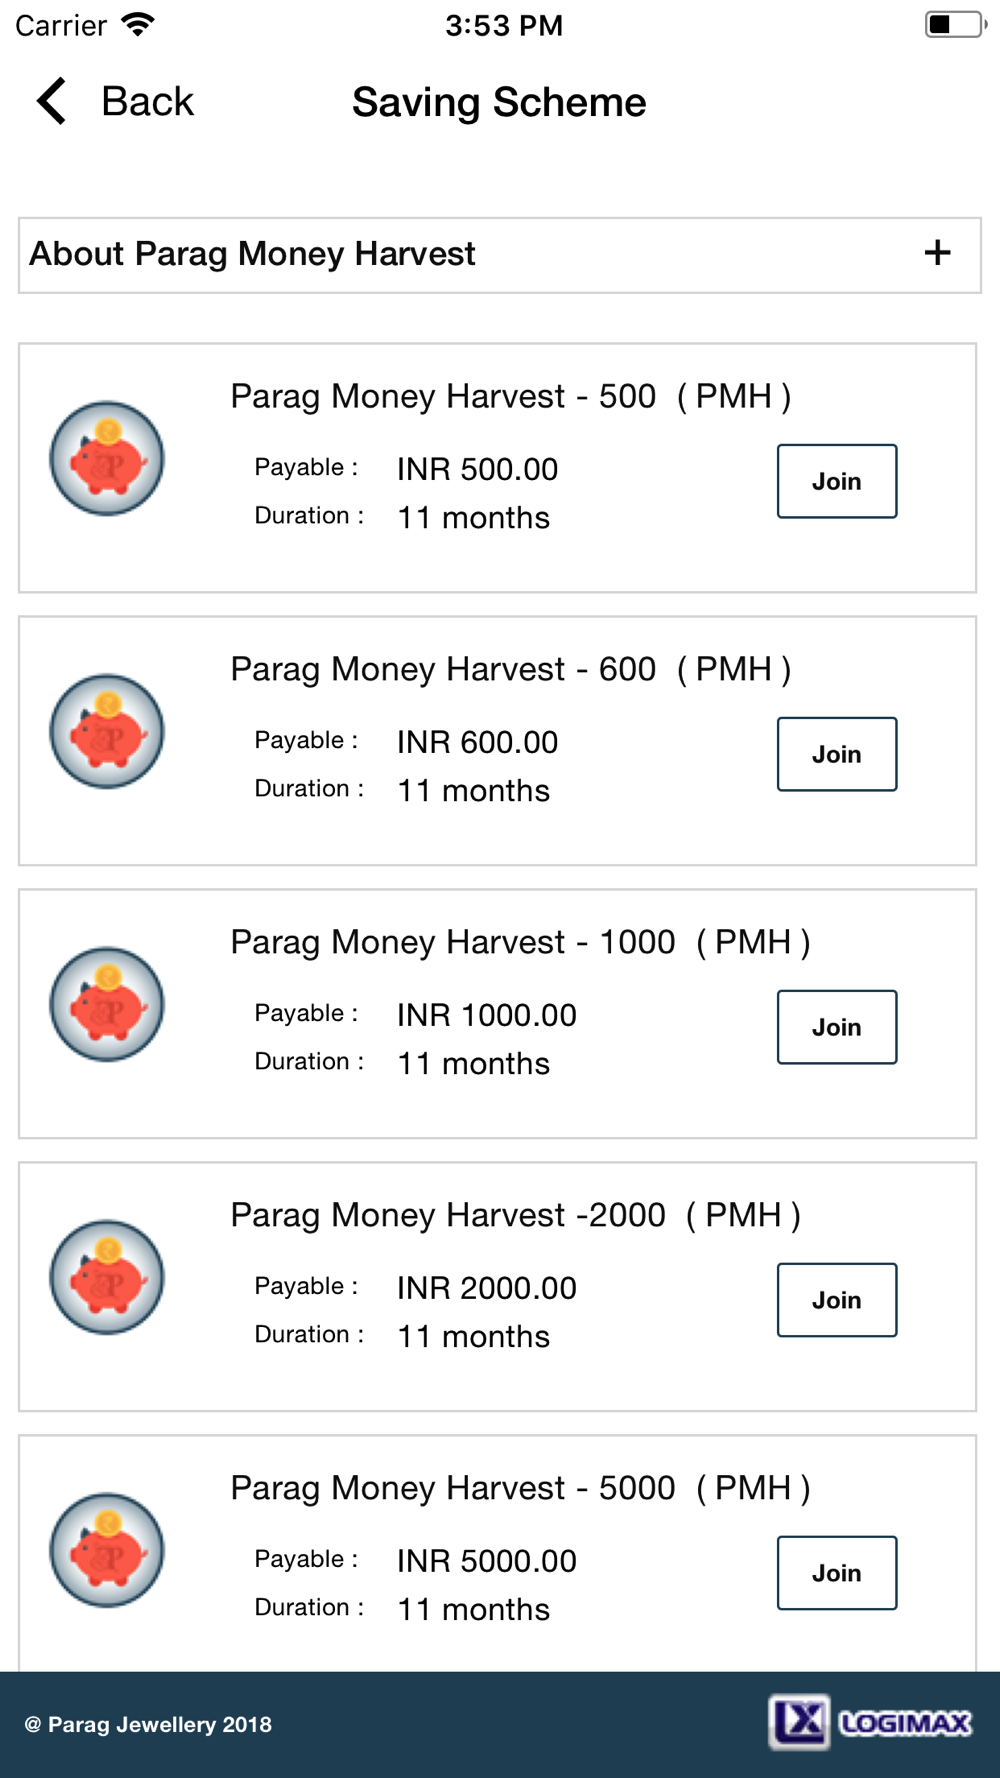Screen dimensions: 1000x1778
Task: Join the Parag Money Harvest 600 scheme
Action: (x=837, y=754)
